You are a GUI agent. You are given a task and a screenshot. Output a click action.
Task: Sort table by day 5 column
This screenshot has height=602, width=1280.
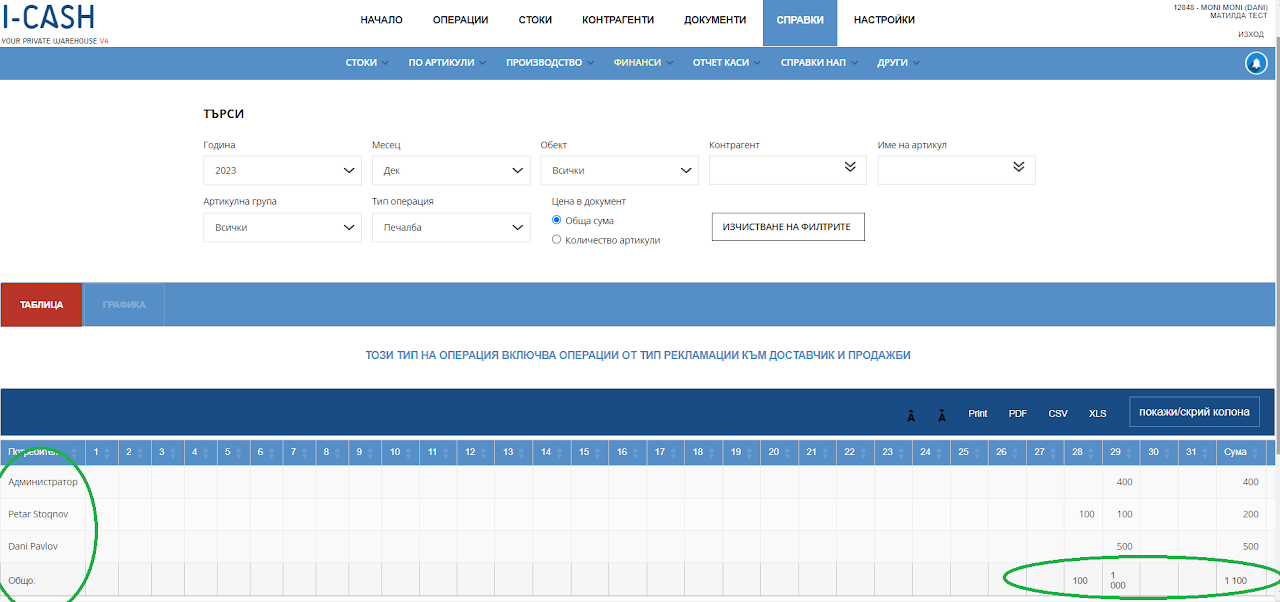pos(234,452)
